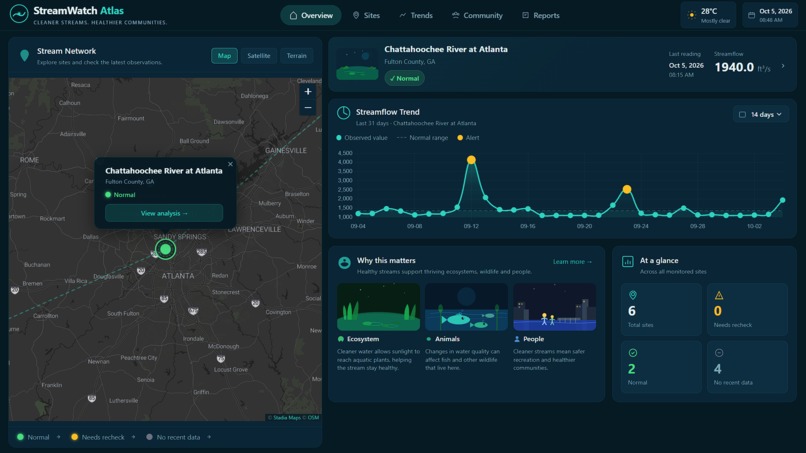Expand site details chevron beside streamflow
The height and width of the screenshot is (453, 806).
pos(783,66)
